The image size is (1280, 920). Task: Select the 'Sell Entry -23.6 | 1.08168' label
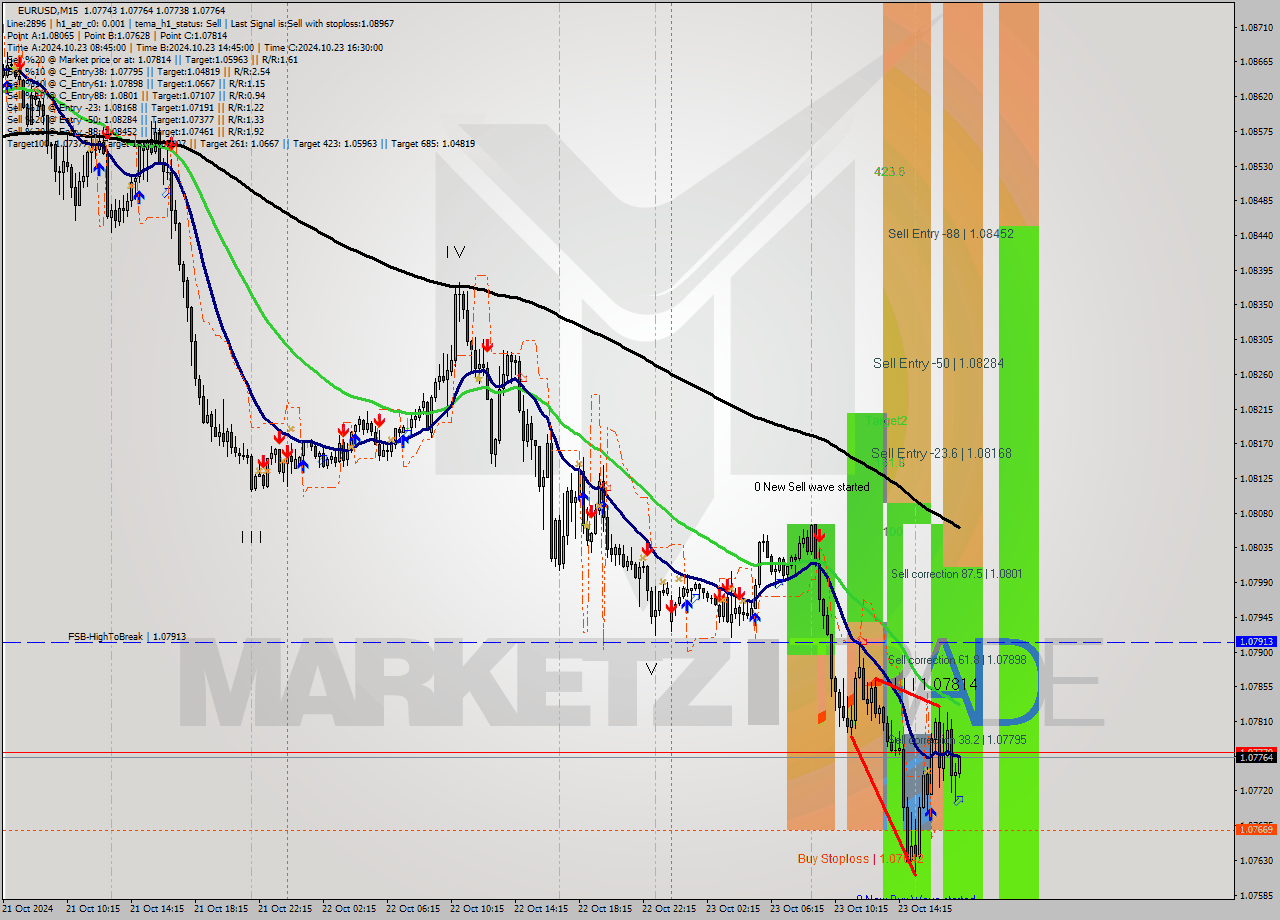coord(941,453)
